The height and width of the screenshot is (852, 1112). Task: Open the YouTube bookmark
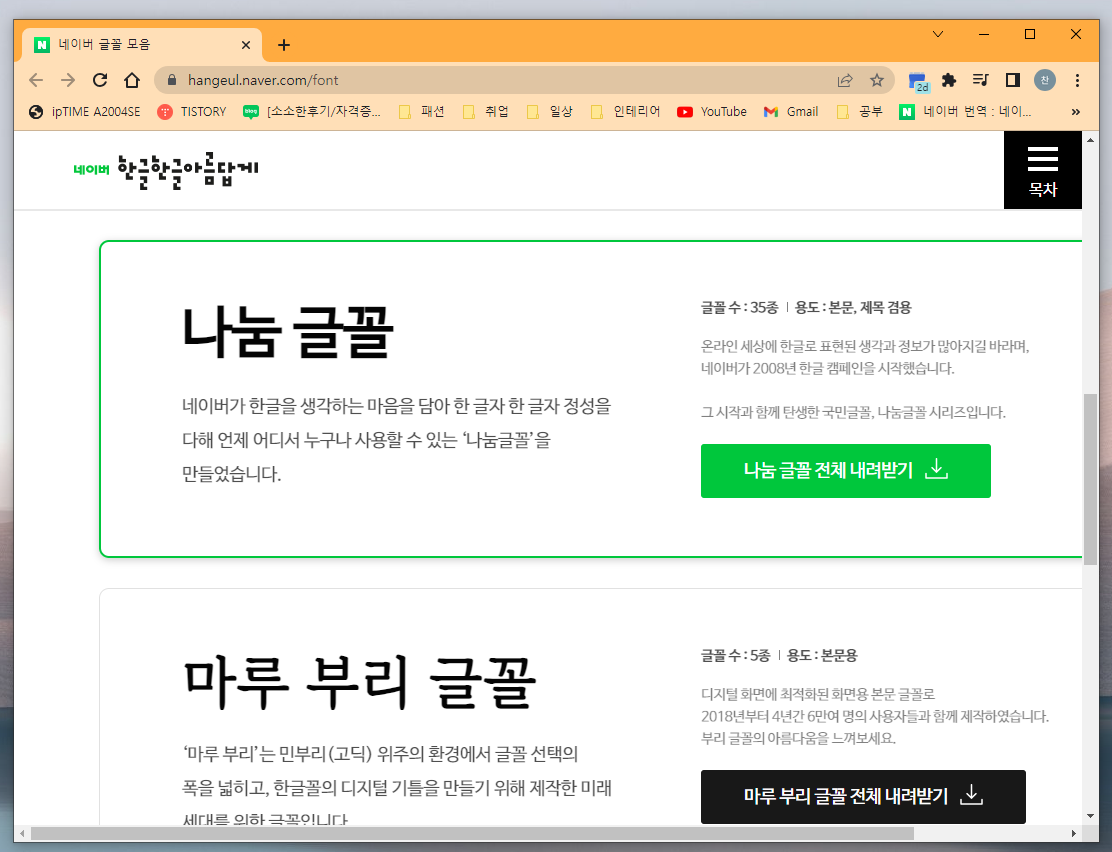(712, 111)
